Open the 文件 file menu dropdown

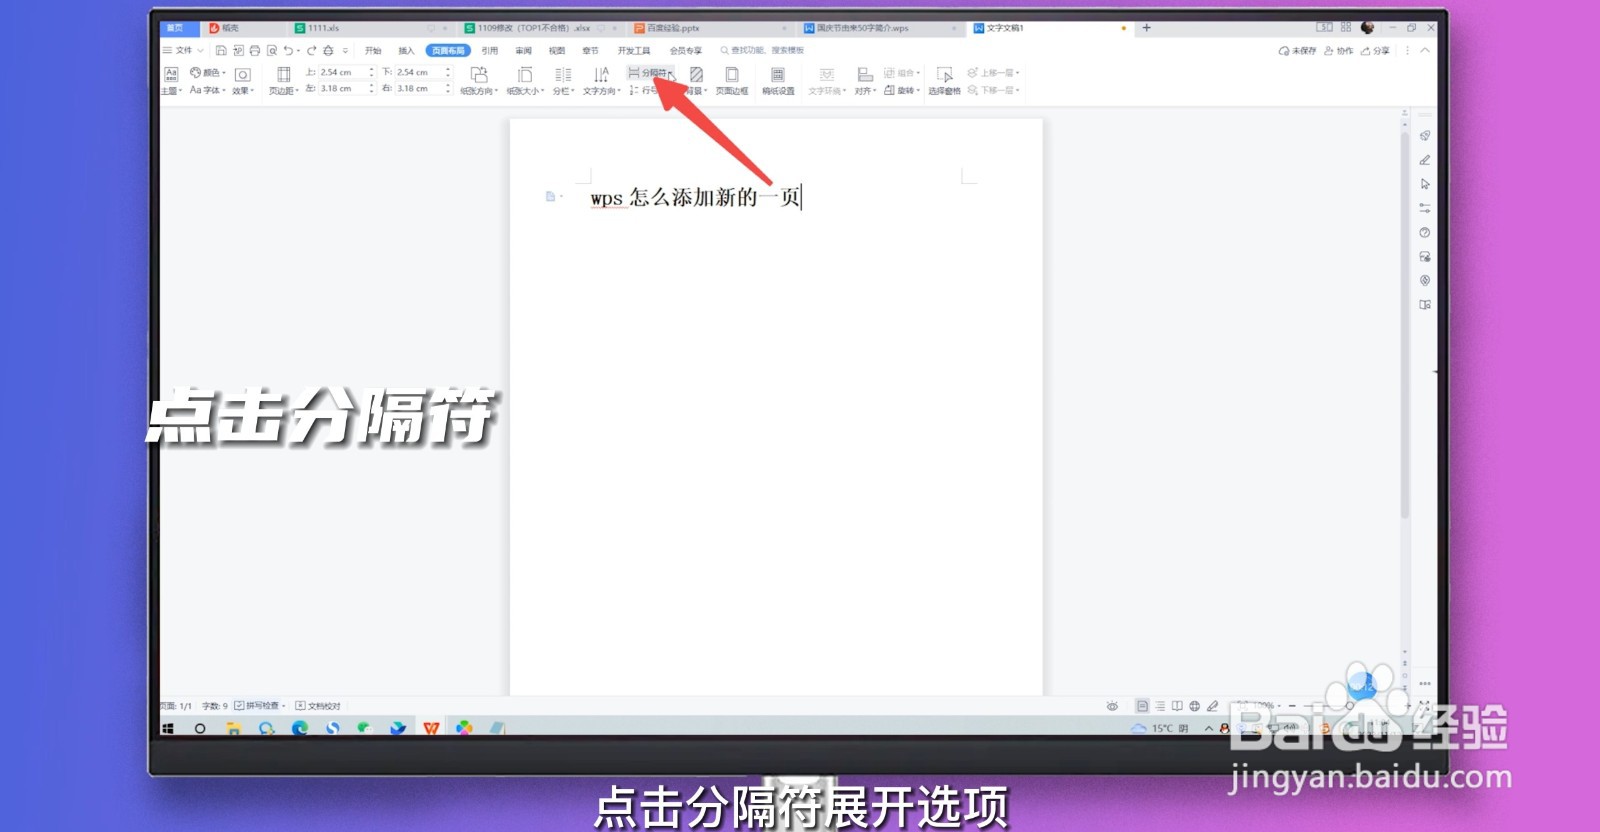pyautogui.click(x=183, y=50)
